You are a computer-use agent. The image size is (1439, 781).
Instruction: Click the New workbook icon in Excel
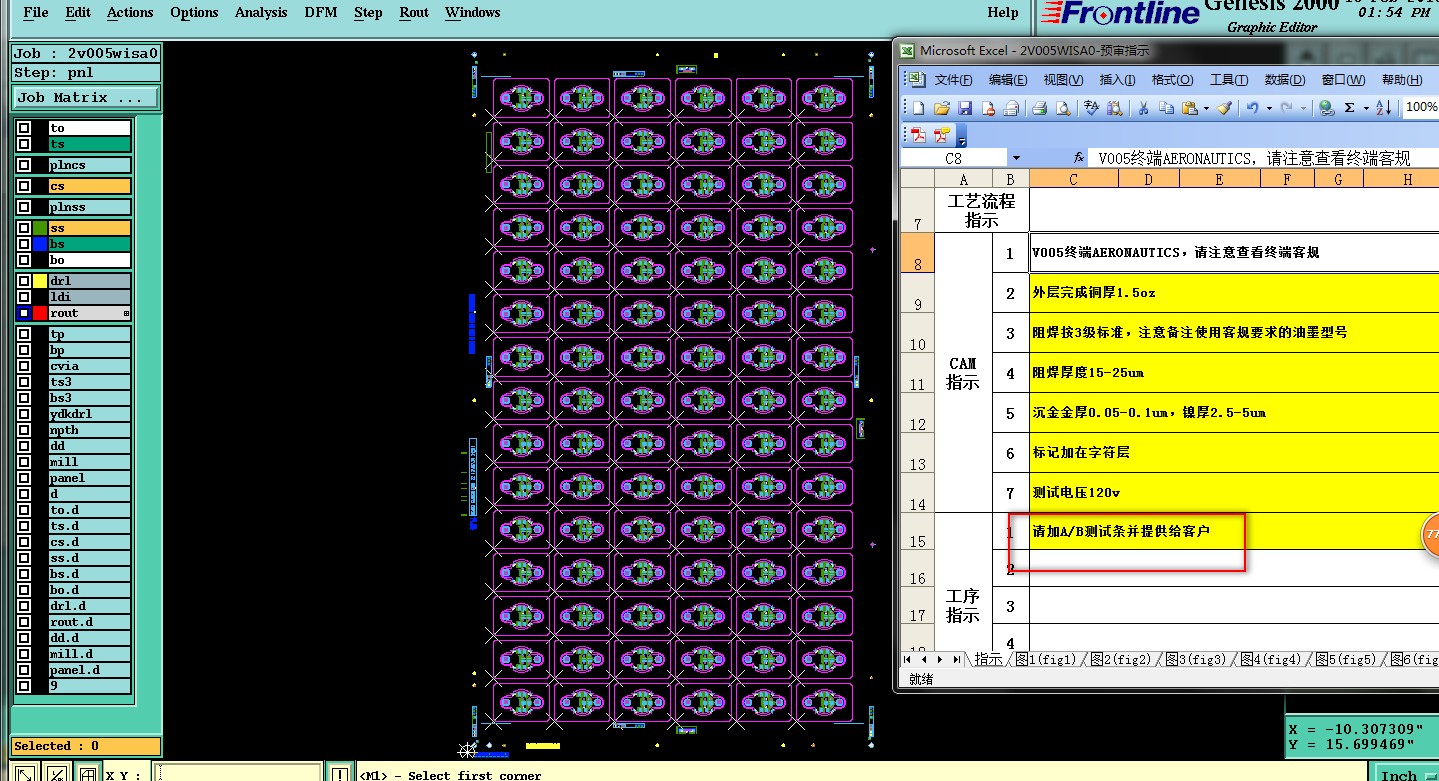(x=918, y=108)
